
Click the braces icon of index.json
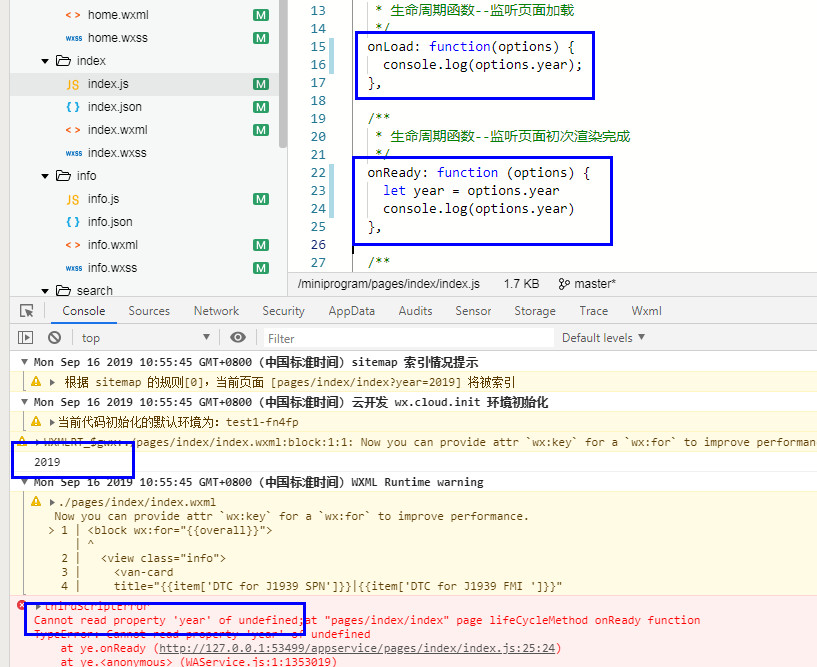73,107
